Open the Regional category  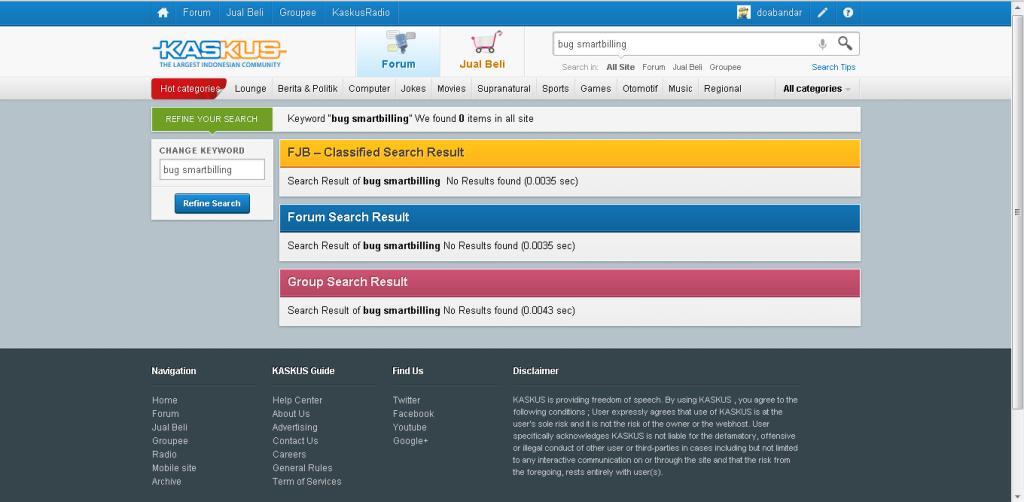[722, 89]
